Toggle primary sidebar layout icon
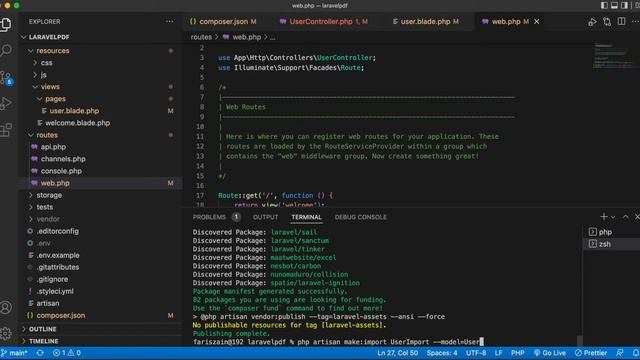Screen dimensions: 640x360 click(x=604, y=5)
